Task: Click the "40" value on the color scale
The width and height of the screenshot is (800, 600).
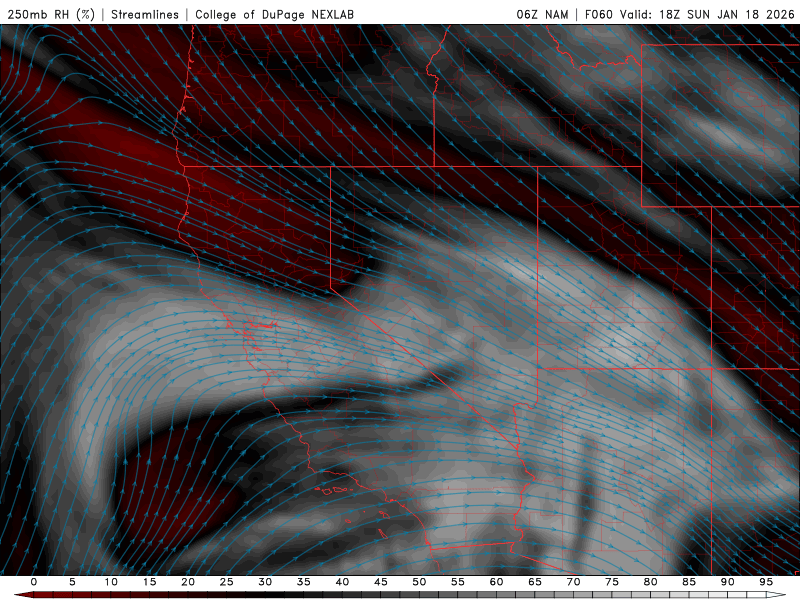Action: (342, 582)
